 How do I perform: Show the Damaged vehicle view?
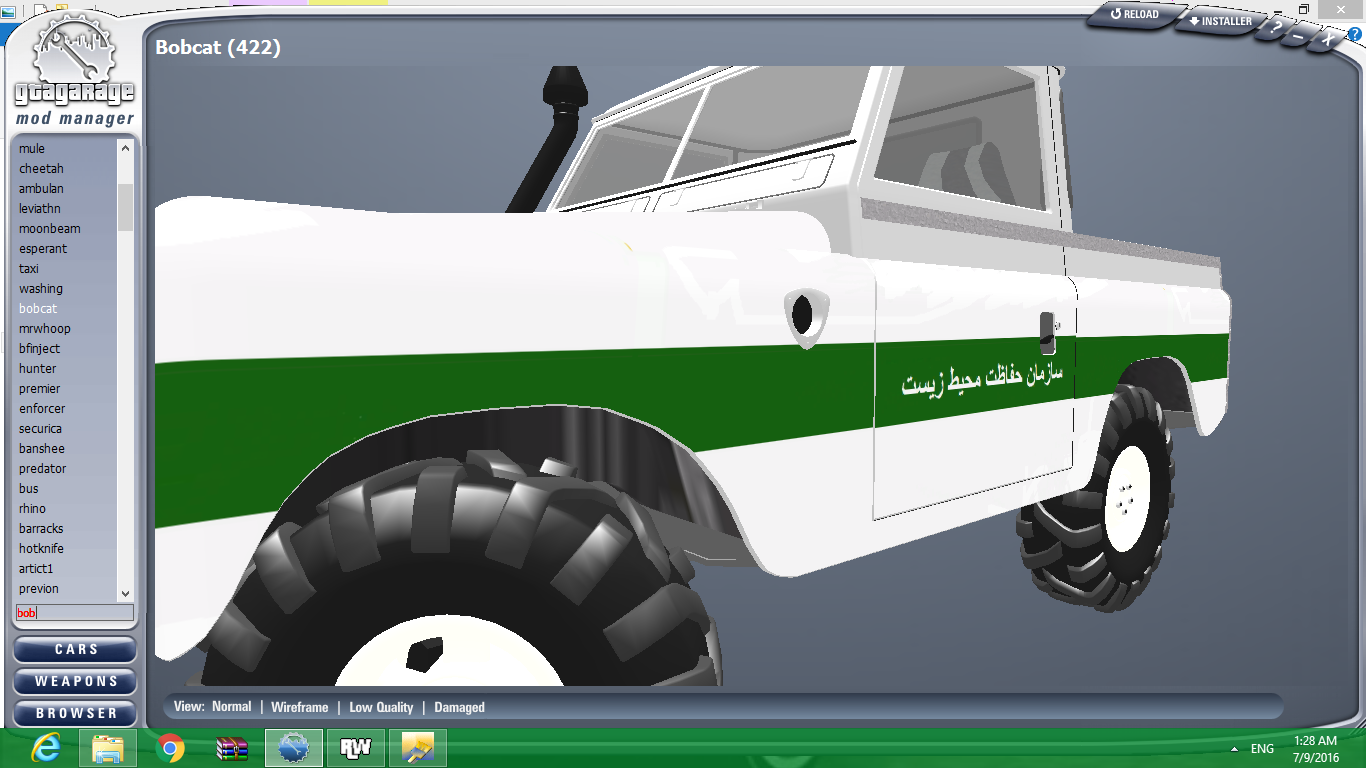tap(459, 707)
